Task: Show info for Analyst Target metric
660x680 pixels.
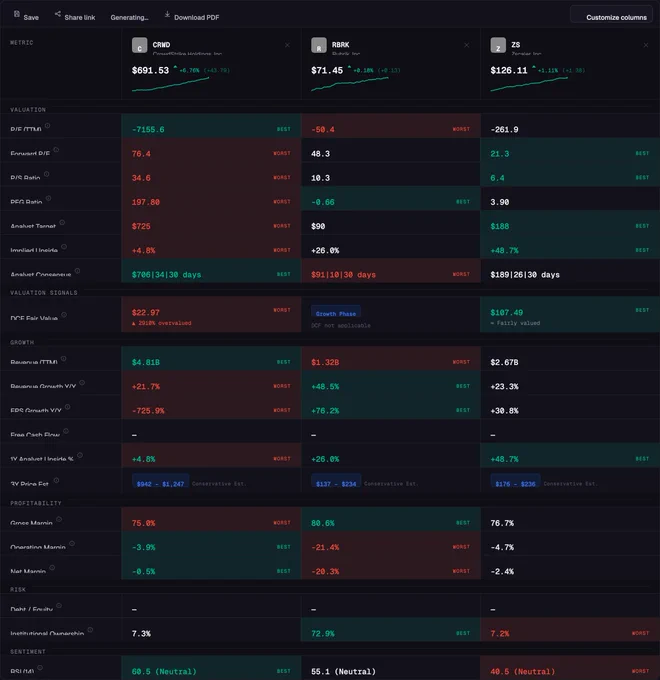Action: coord(62,222)
